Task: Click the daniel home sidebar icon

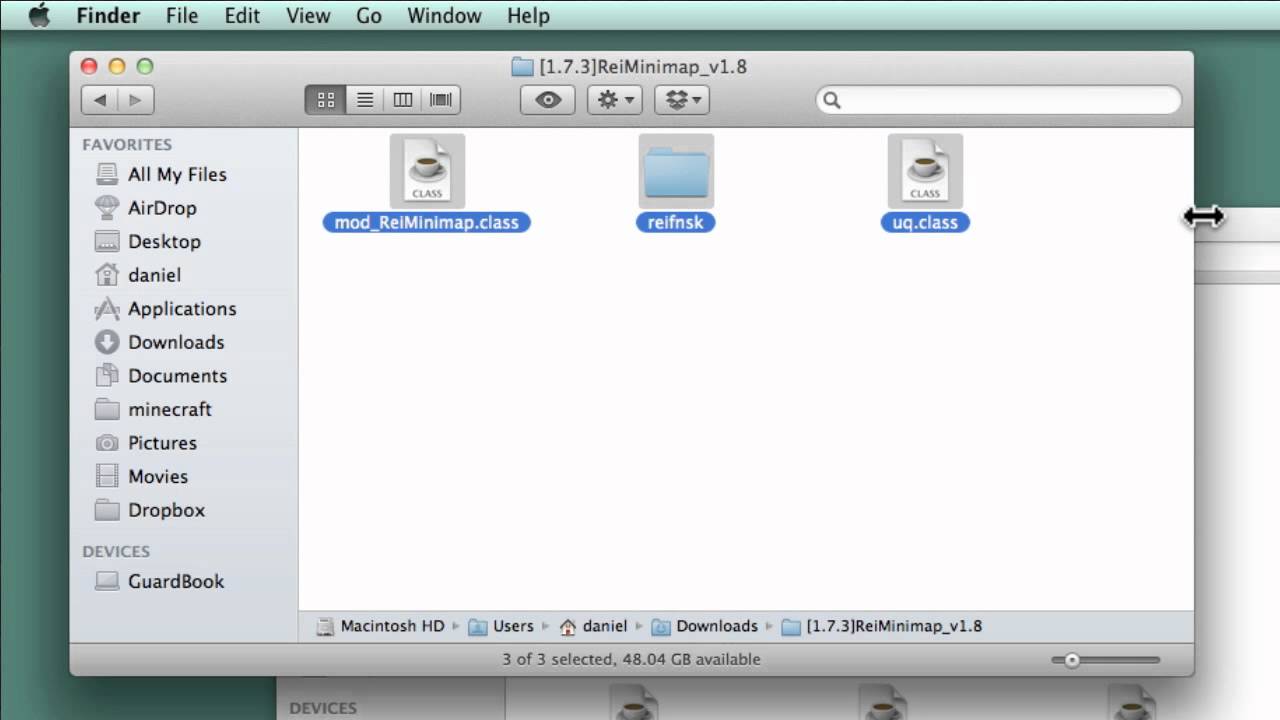Action: click(x=107, y=275)
